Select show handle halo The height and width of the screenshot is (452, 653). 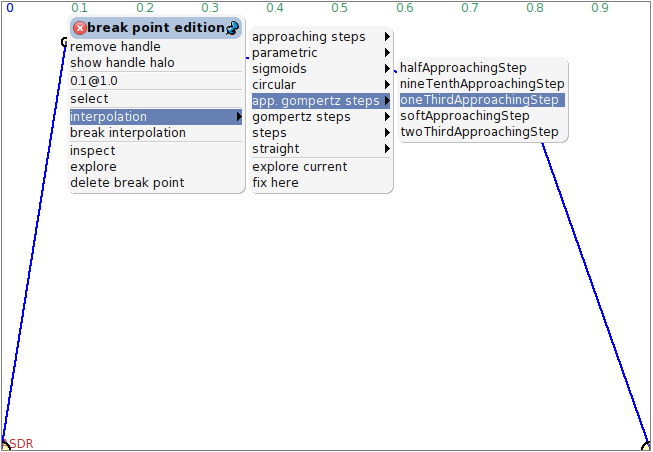tap(156, 63)
